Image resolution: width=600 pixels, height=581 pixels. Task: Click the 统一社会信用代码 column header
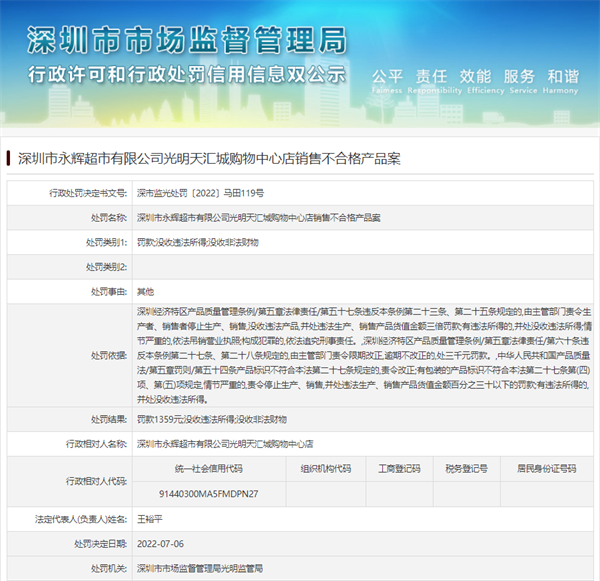209,468
